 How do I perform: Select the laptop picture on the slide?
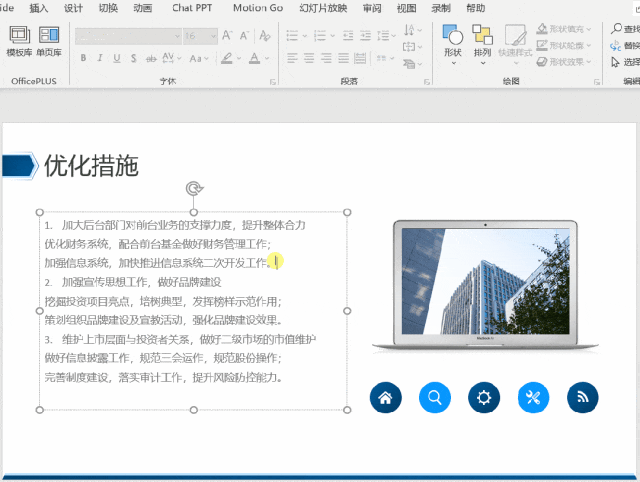pos(485,285)
